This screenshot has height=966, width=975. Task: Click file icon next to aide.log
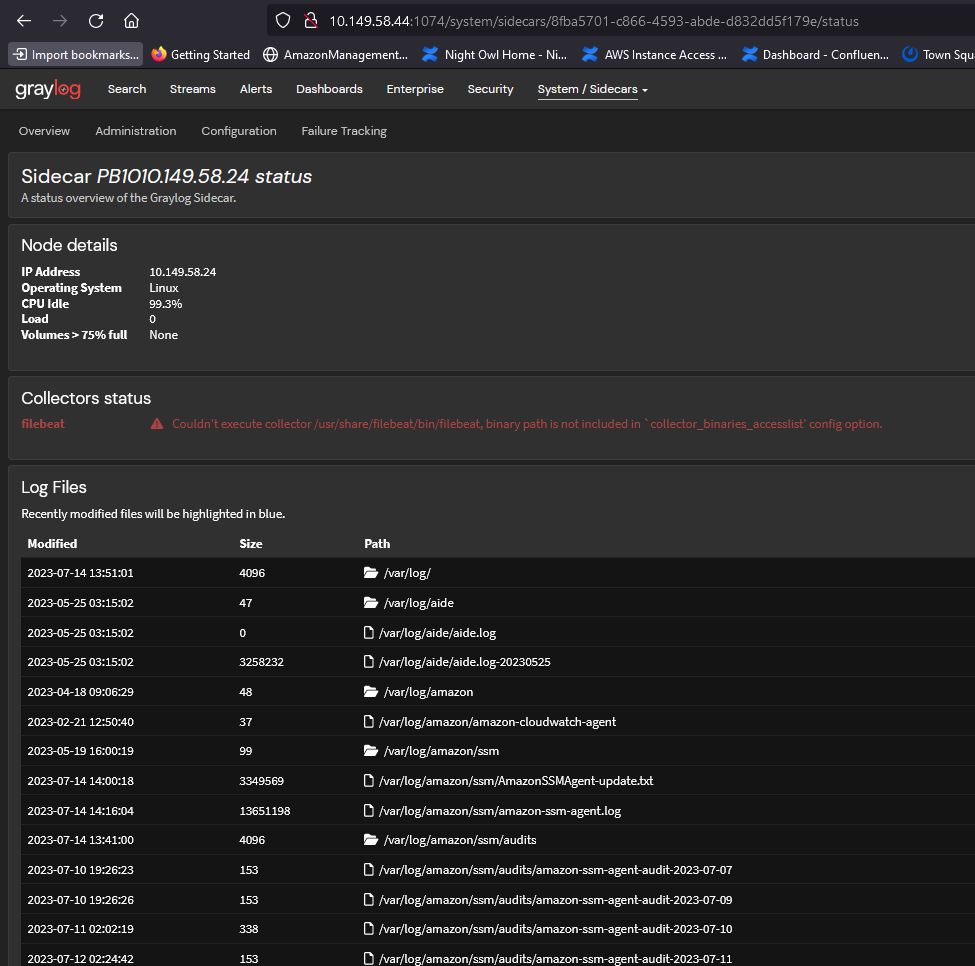point(369,633)
